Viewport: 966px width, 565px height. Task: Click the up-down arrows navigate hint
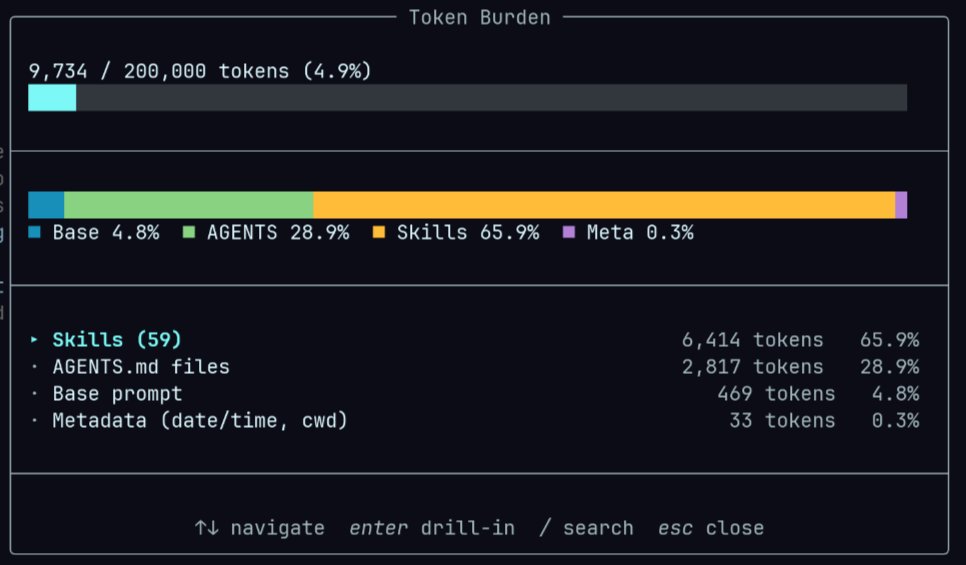[259, 528]
